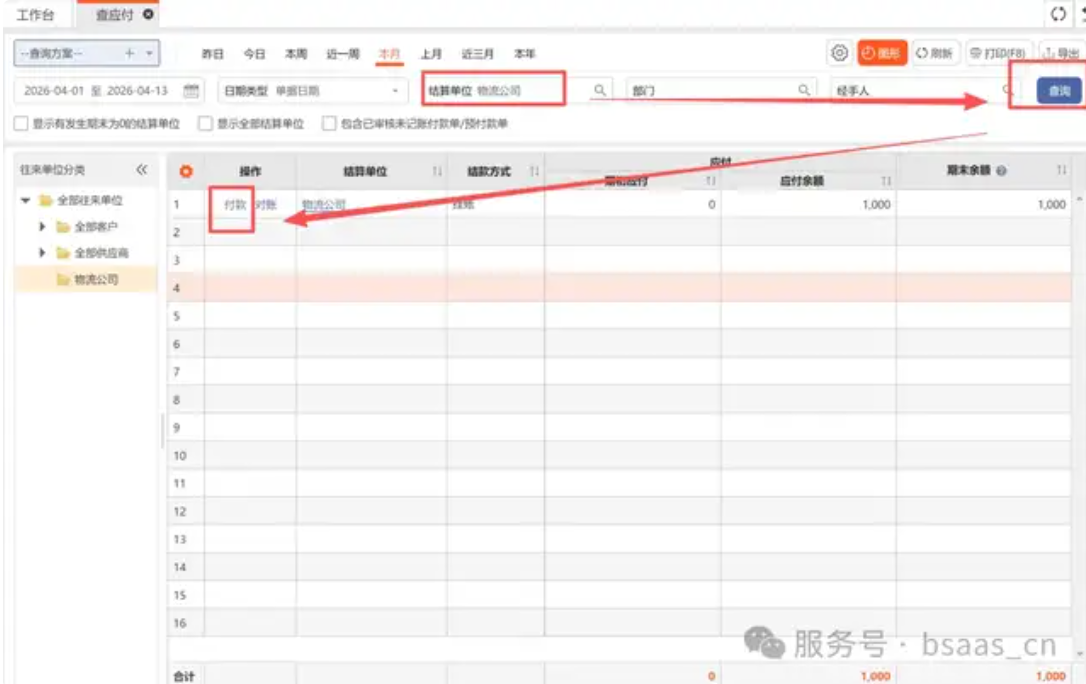Screen dimensions: 1086x684
Task: Open the orange column settings gear in table header
Action: point(186,171)
